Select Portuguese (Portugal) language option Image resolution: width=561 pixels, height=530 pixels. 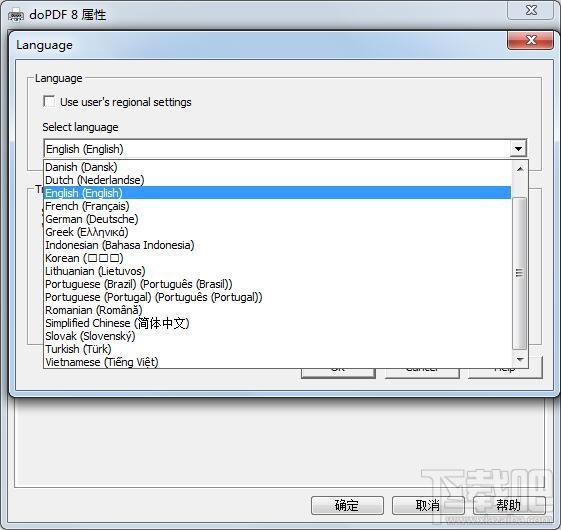(x=277, y=297)
